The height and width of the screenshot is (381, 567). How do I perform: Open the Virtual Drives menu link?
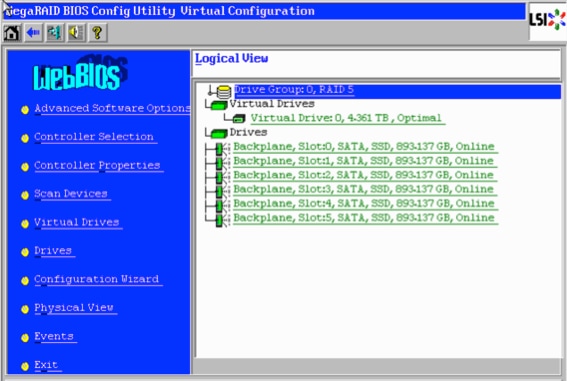pyautogui.click(x=77, y=223)
